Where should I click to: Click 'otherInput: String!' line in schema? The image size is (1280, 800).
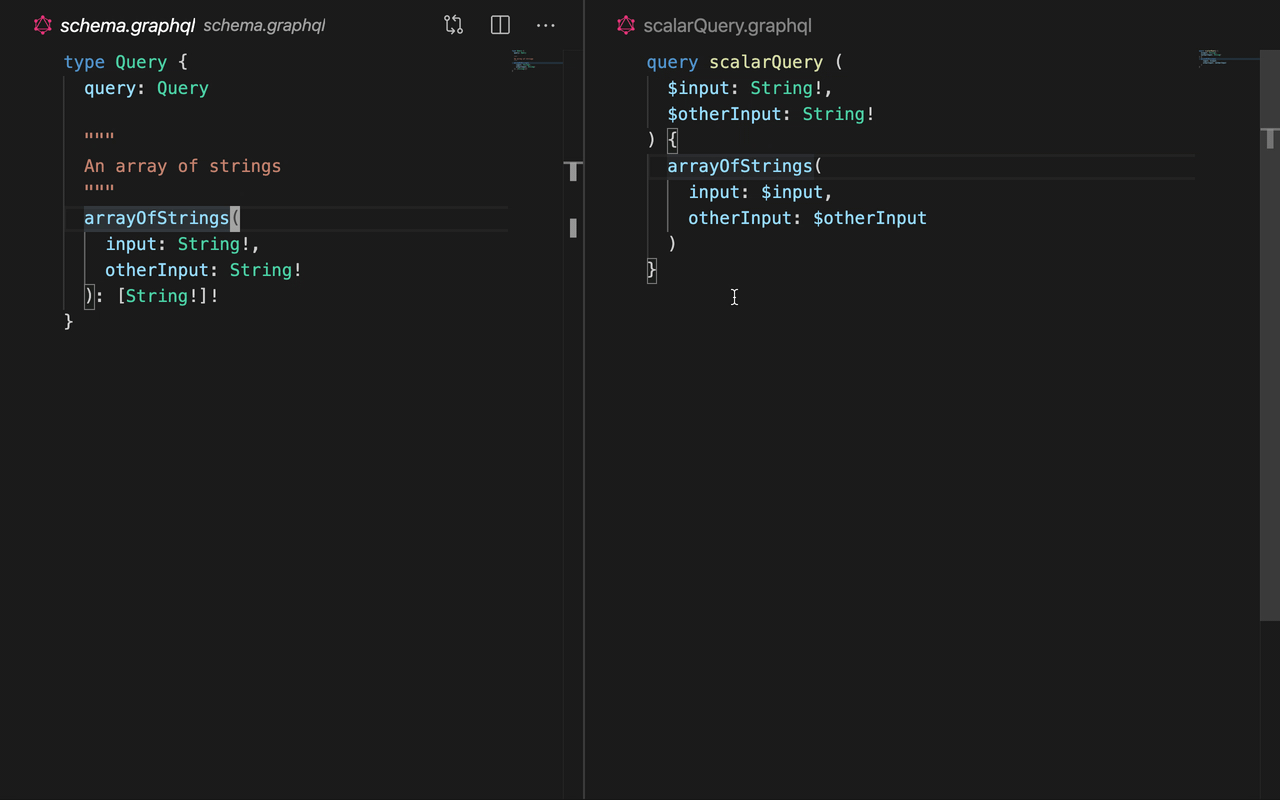(204, 270)
